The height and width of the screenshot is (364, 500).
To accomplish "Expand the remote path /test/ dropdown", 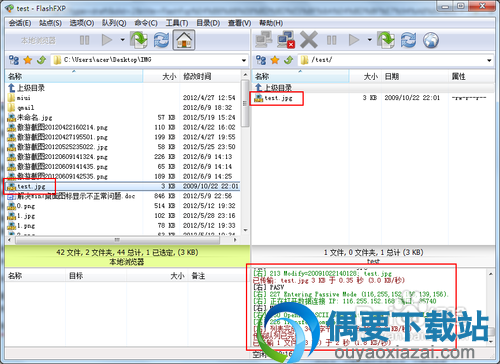I will (489, 61).
